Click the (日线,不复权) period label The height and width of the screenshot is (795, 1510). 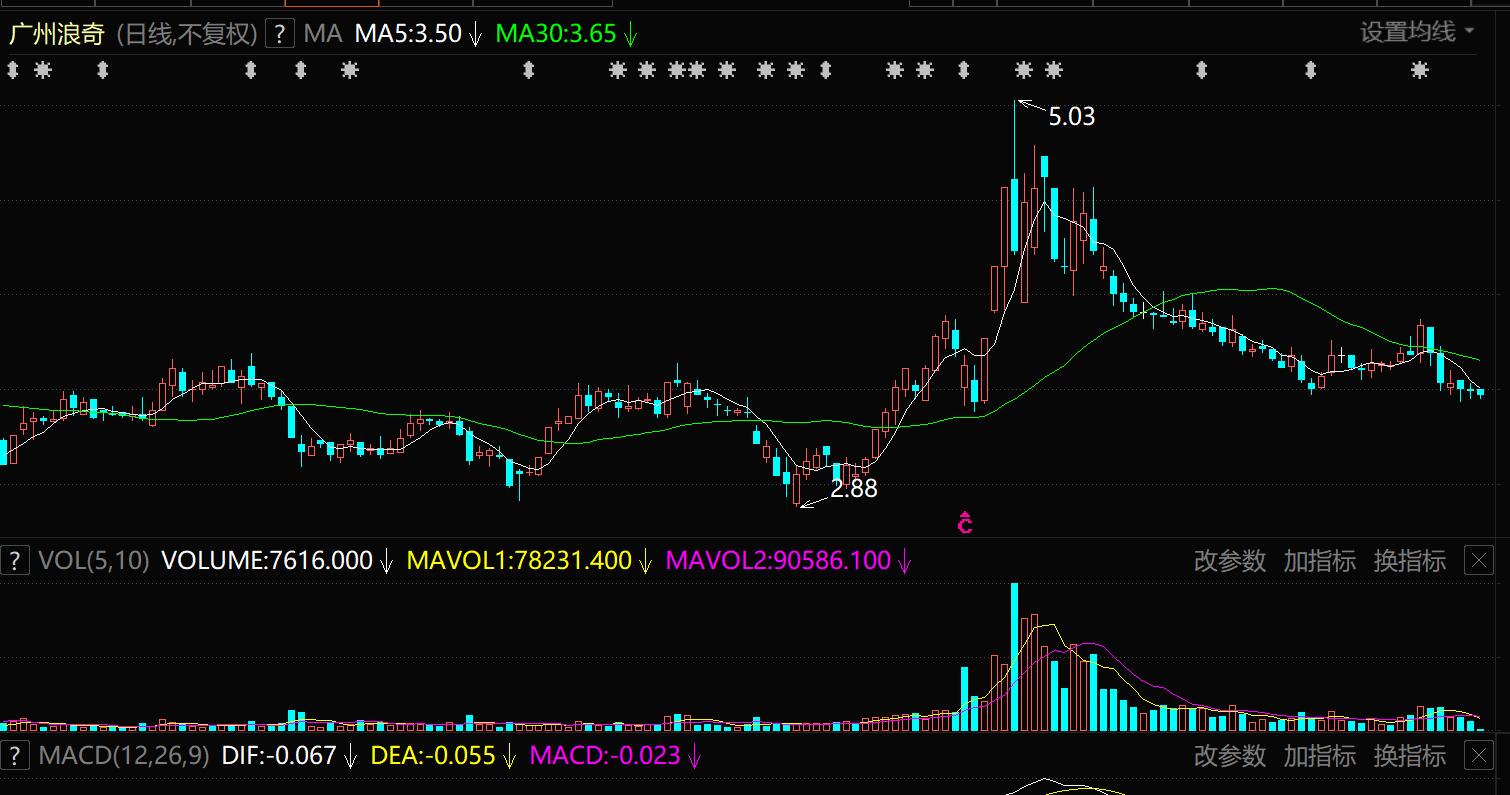(187, 33)
